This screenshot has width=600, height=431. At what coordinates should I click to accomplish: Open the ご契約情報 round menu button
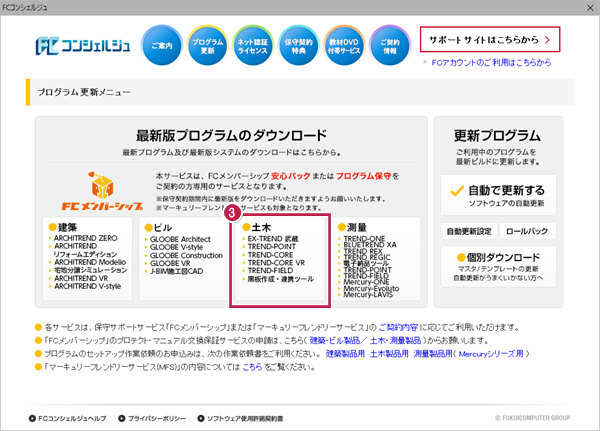[x=390, y=46]
